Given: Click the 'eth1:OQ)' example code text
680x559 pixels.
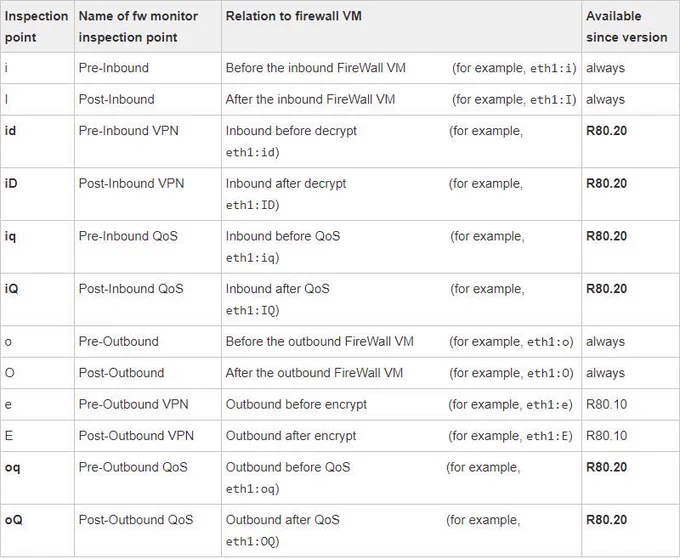Looking at the screenshot, I should tap(252, 541).
